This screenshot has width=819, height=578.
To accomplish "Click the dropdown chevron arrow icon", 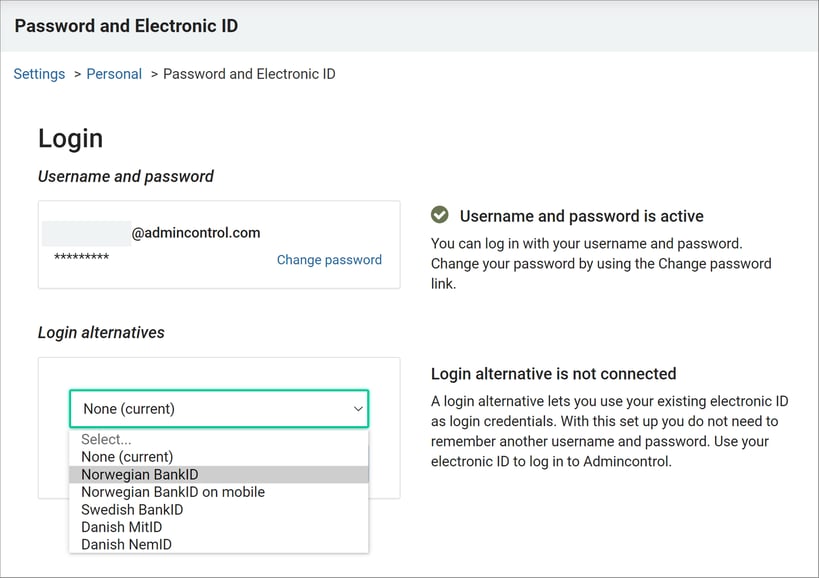I will [358, 409].
